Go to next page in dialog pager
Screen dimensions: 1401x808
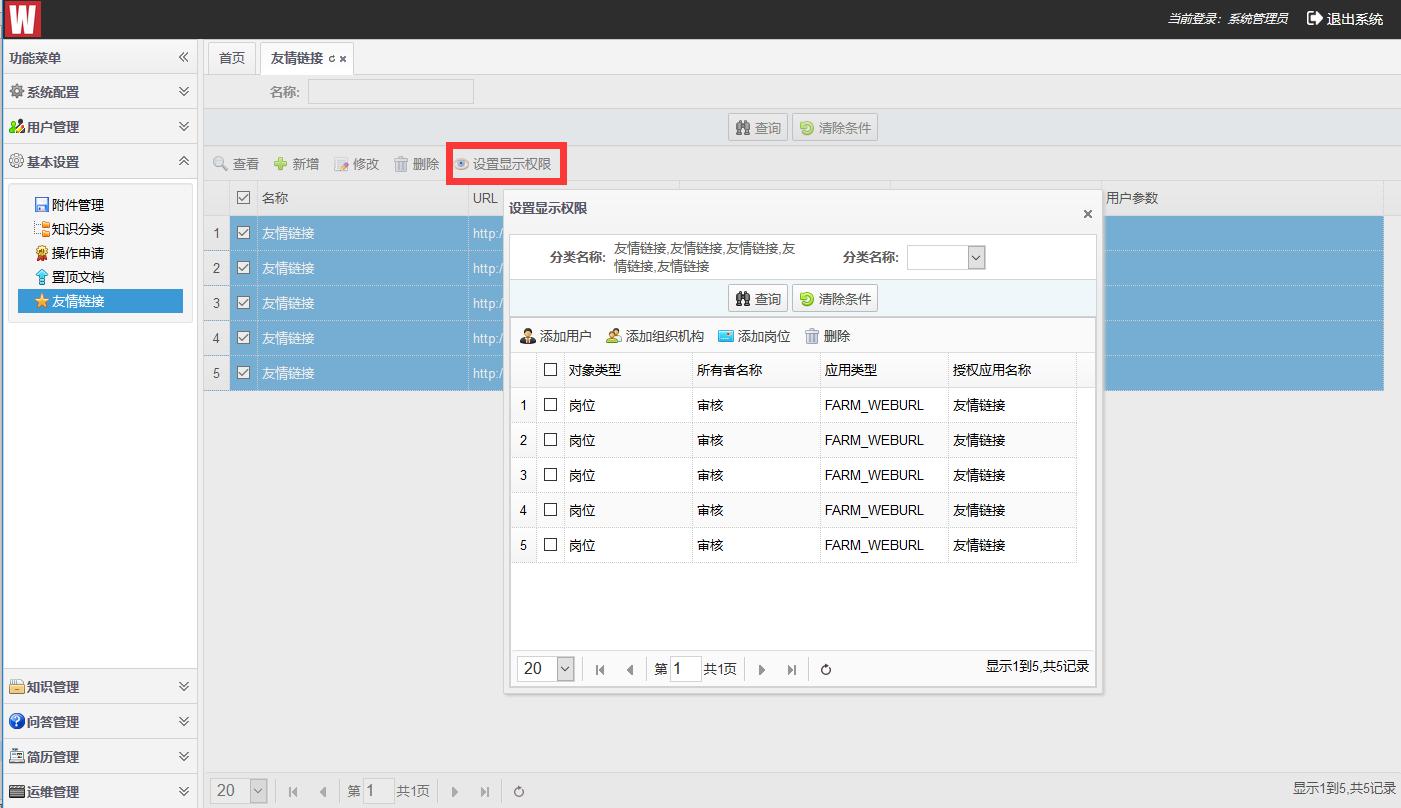(762, 670)
